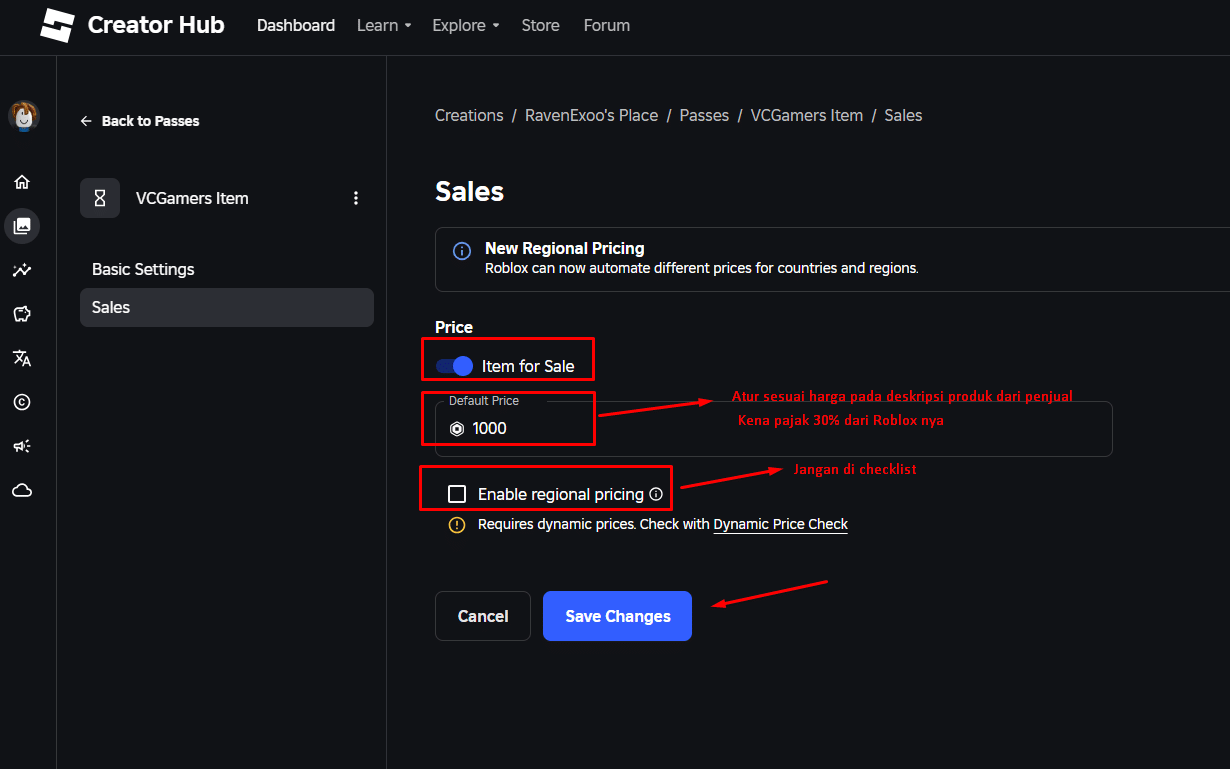1230x769 pixels.
Task: Click info icon beside Enable regional pricing
Action: (x=656, y=494)
